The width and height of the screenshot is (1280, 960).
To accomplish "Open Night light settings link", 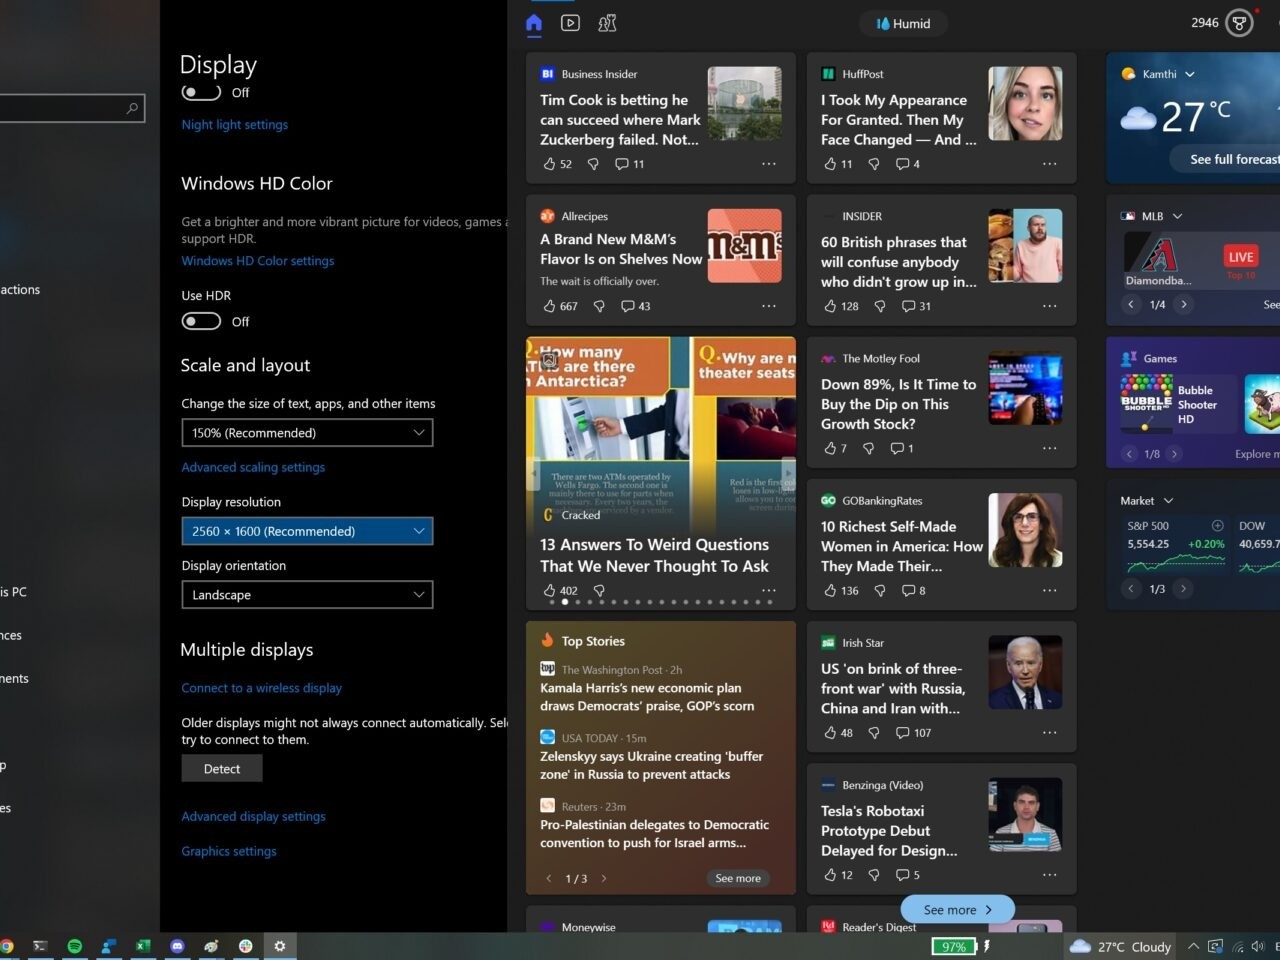I will click(x=234, y=124).
